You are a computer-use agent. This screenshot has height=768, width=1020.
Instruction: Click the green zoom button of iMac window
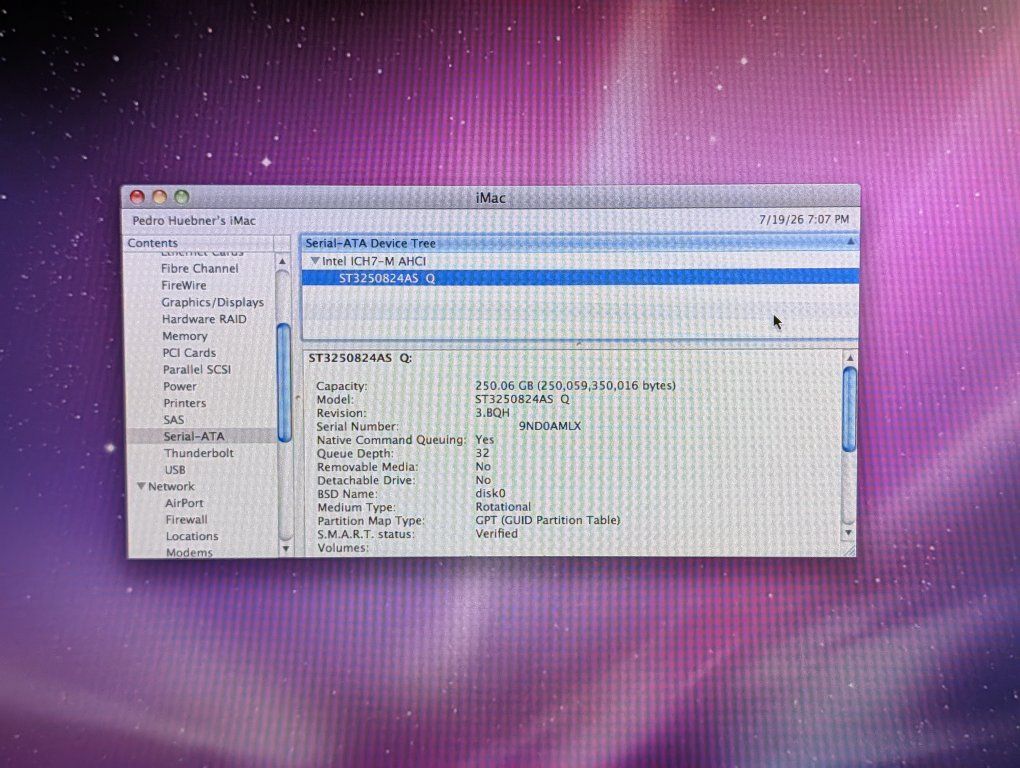tap(181, 196)
